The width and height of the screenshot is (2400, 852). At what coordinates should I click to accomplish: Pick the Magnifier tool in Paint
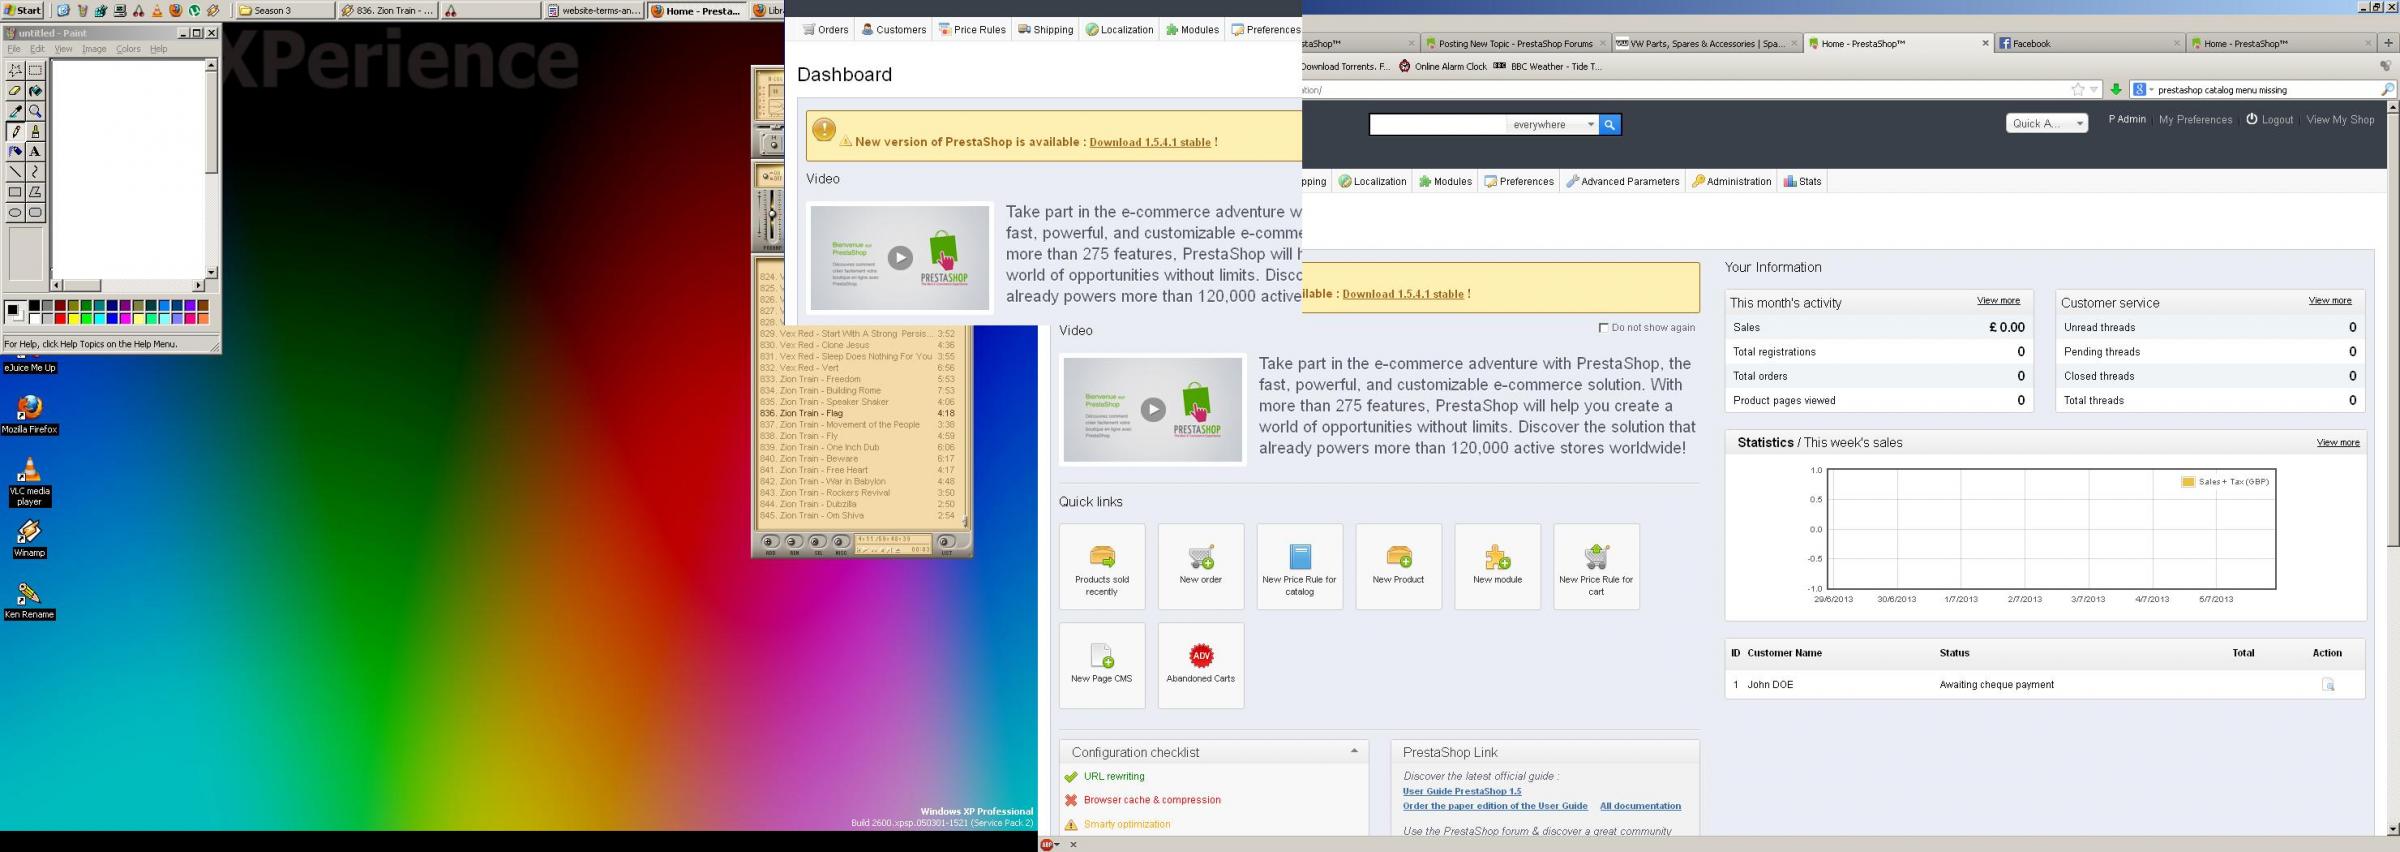(x=35, y=111)
